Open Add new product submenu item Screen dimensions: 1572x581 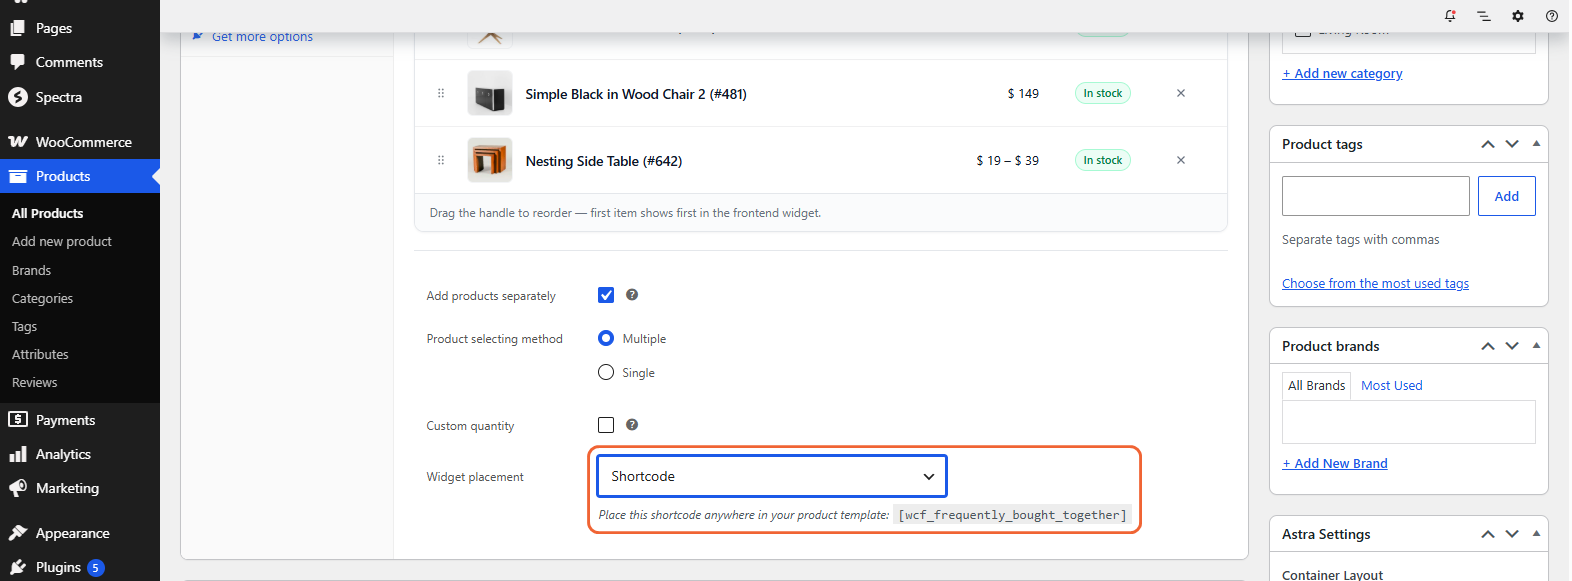coord(62,241)
